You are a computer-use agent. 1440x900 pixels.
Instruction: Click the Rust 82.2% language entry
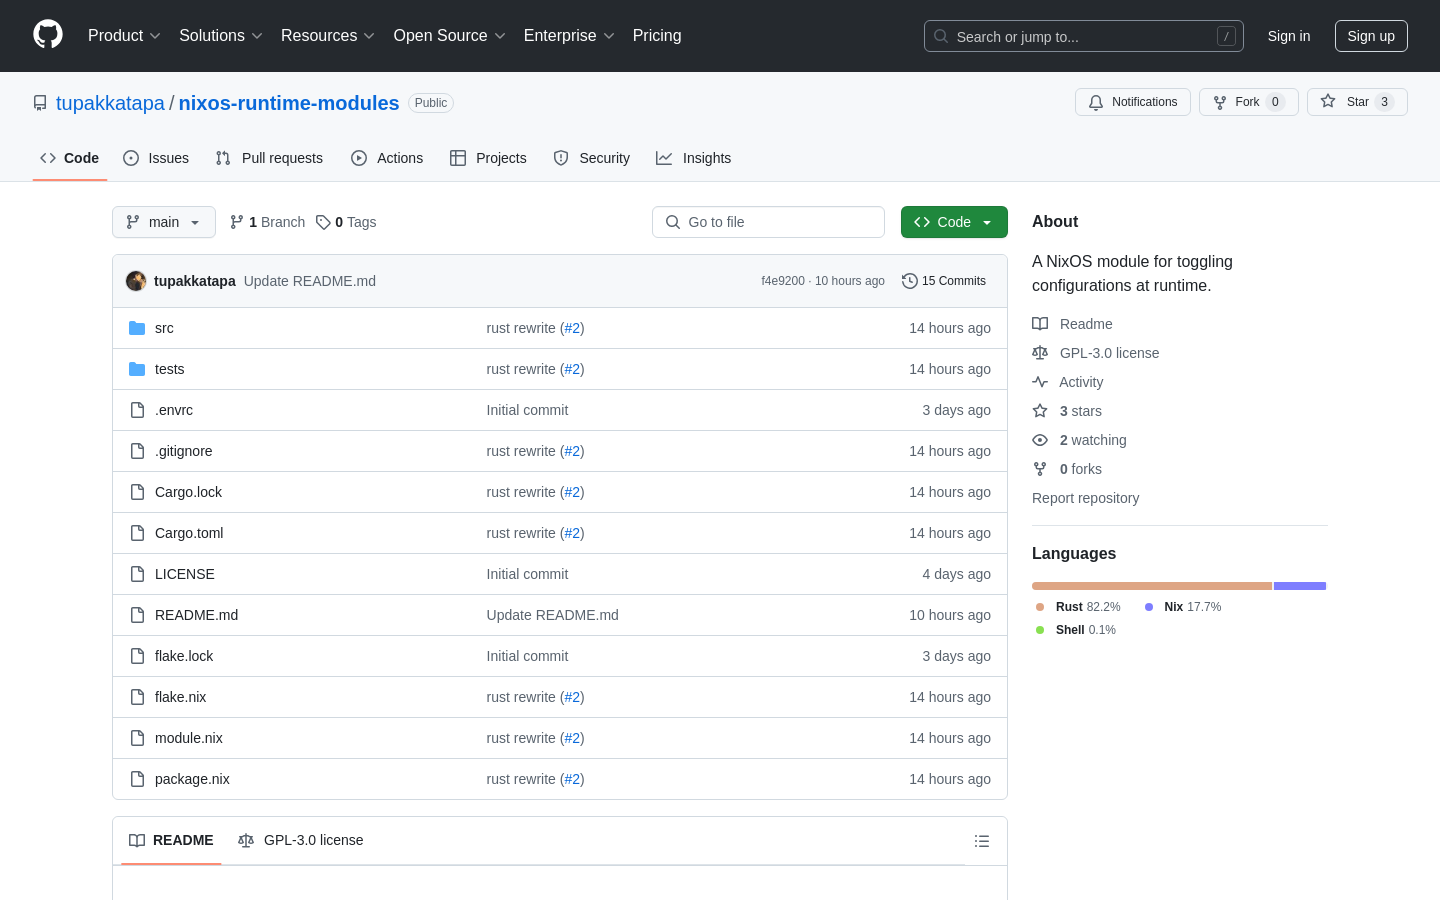[1078, 607]
